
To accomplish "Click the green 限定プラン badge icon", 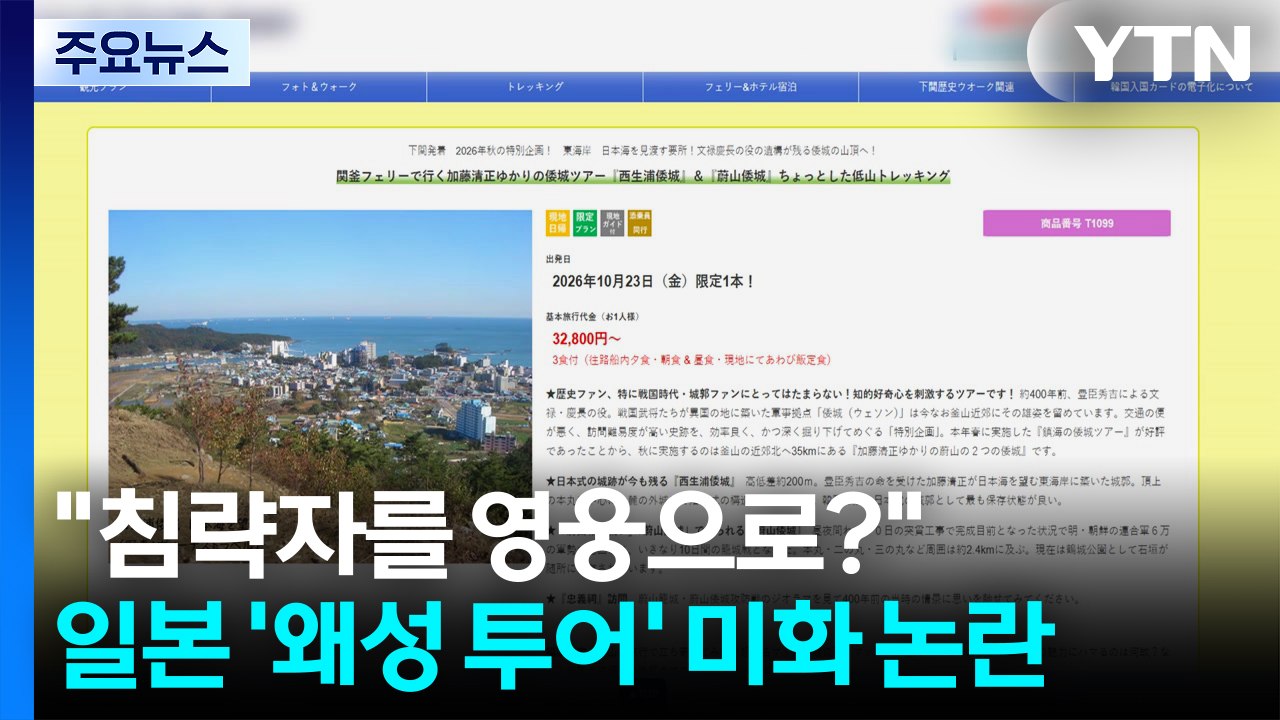I will 585,223.
